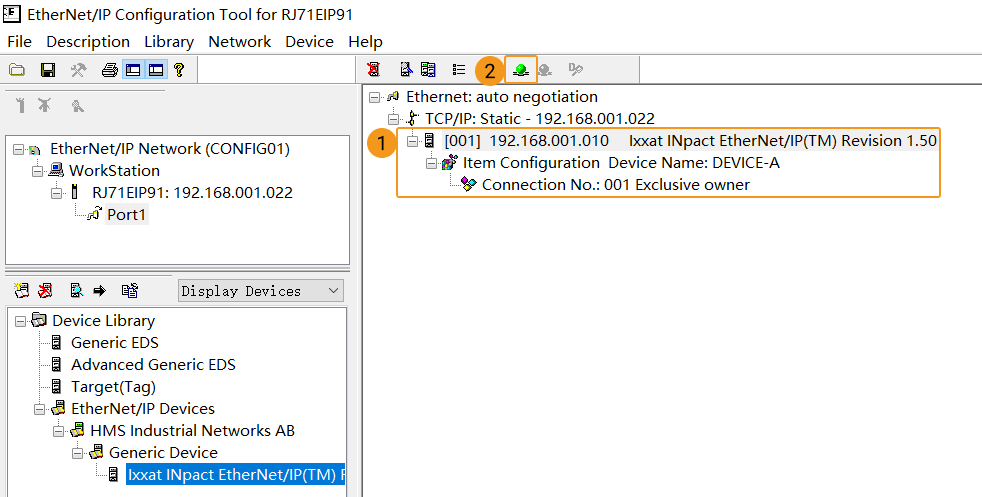Click the Print icon in toolbar
Image resolution: width=982 pixels, height=497 pixels.
coord(110,70)
